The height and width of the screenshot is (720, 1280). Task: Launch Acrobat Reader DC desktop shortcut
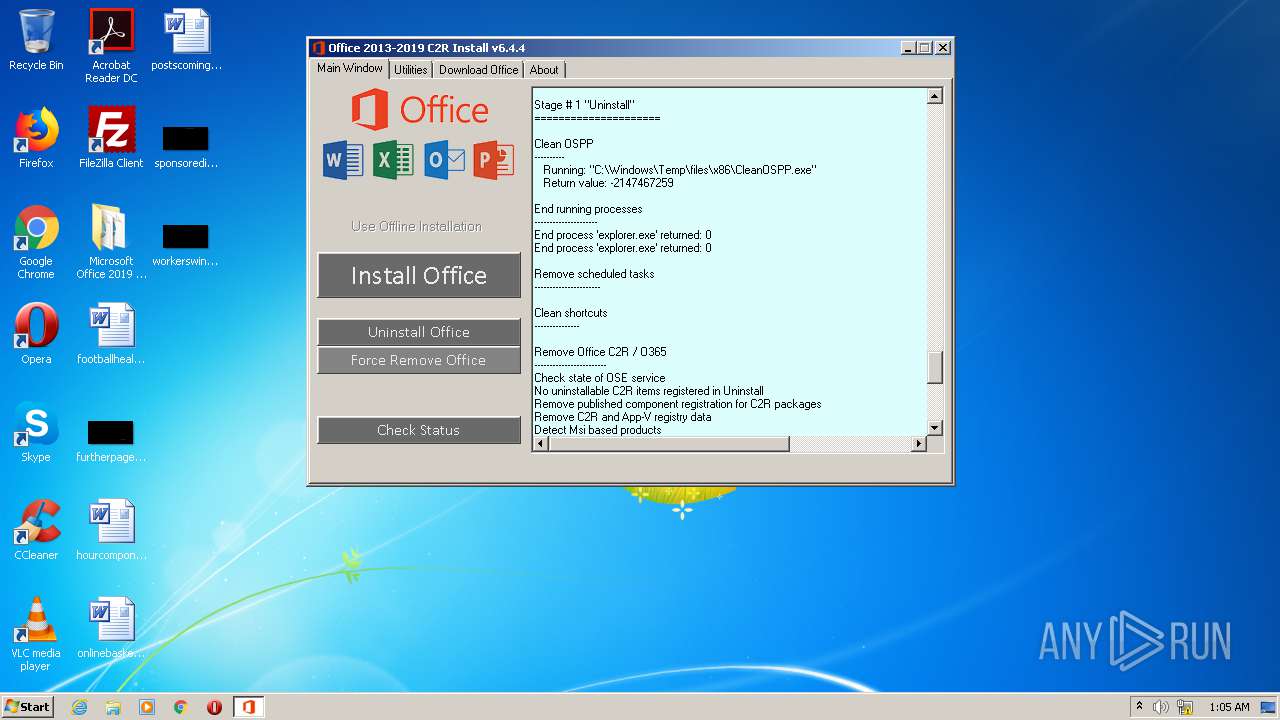111,46
